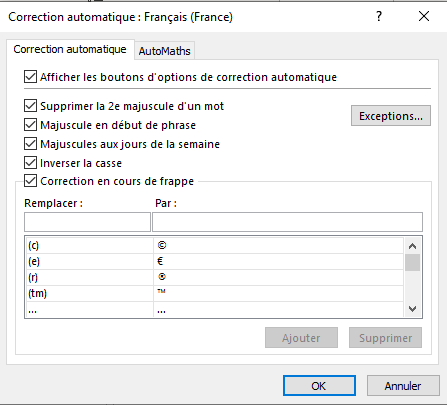Viewport: 447px width, 405px height.
Task: Uncheck Supprimer la 2e majuscule d'un mot
Action: coord(30,106)
